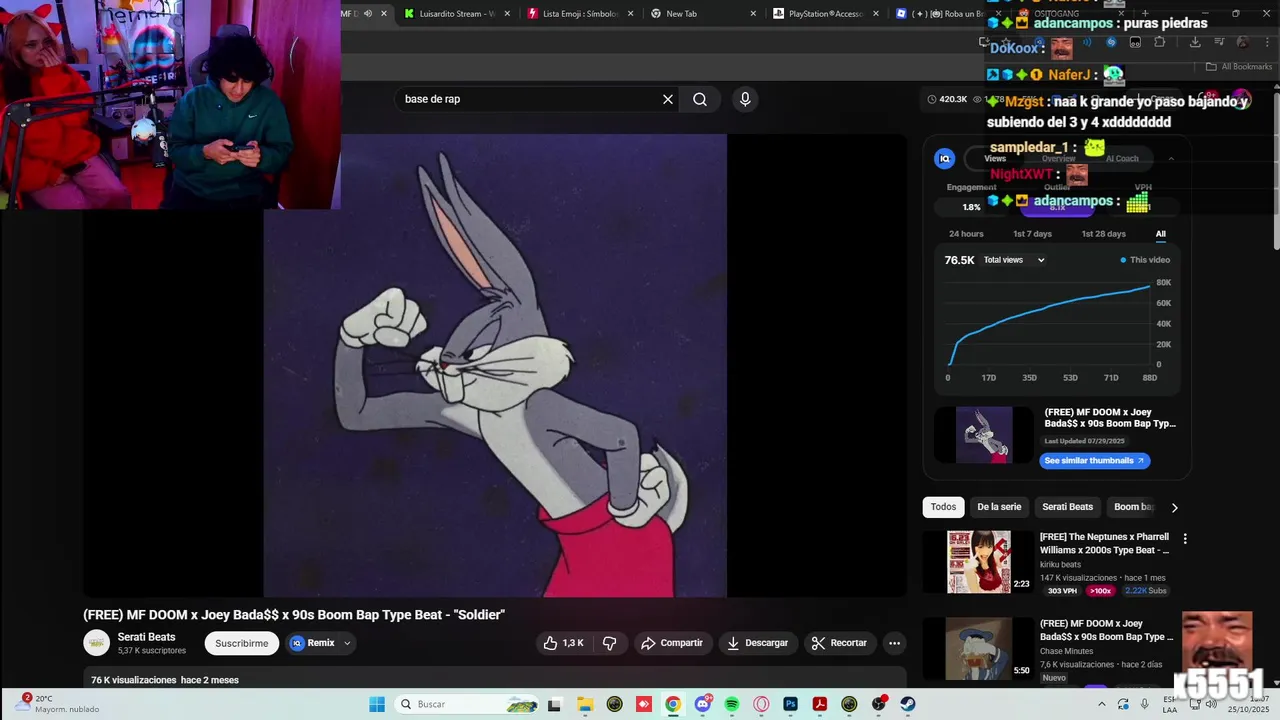Click the tray microphone icon
The image size is (1280, 720).
pos(1145,704)
